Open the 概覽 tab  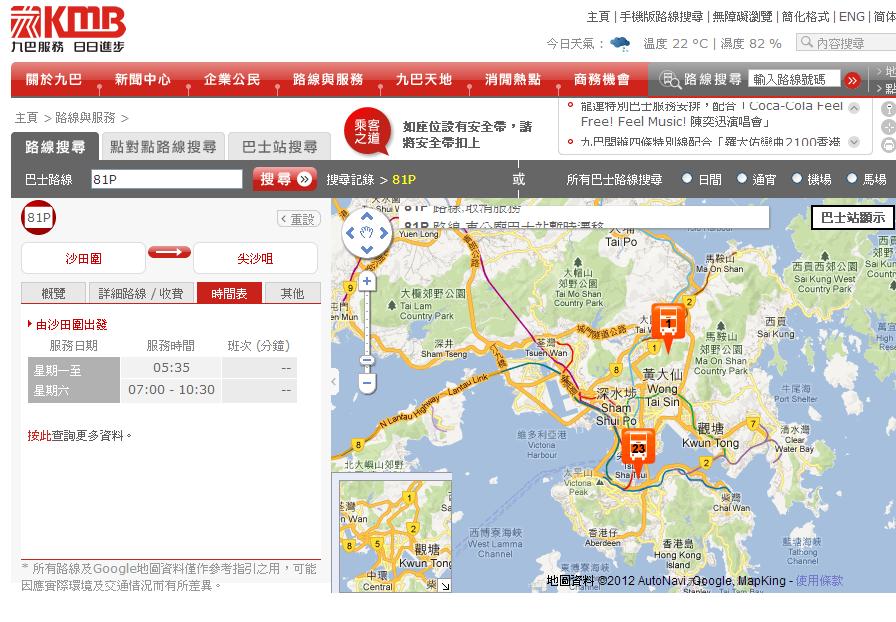click(x=53, y=293)
